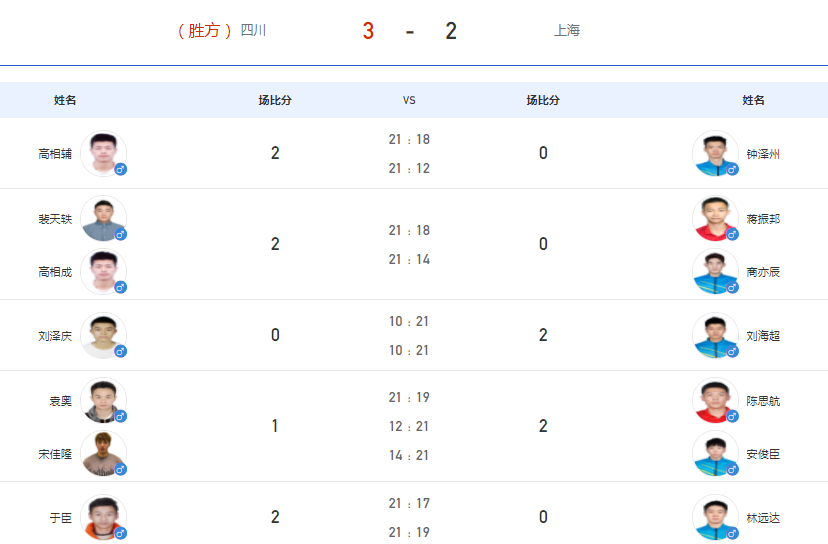Click the gender icon on 袁奥's avatar
This screenshot has height=544, width=828.
(120, 416)
